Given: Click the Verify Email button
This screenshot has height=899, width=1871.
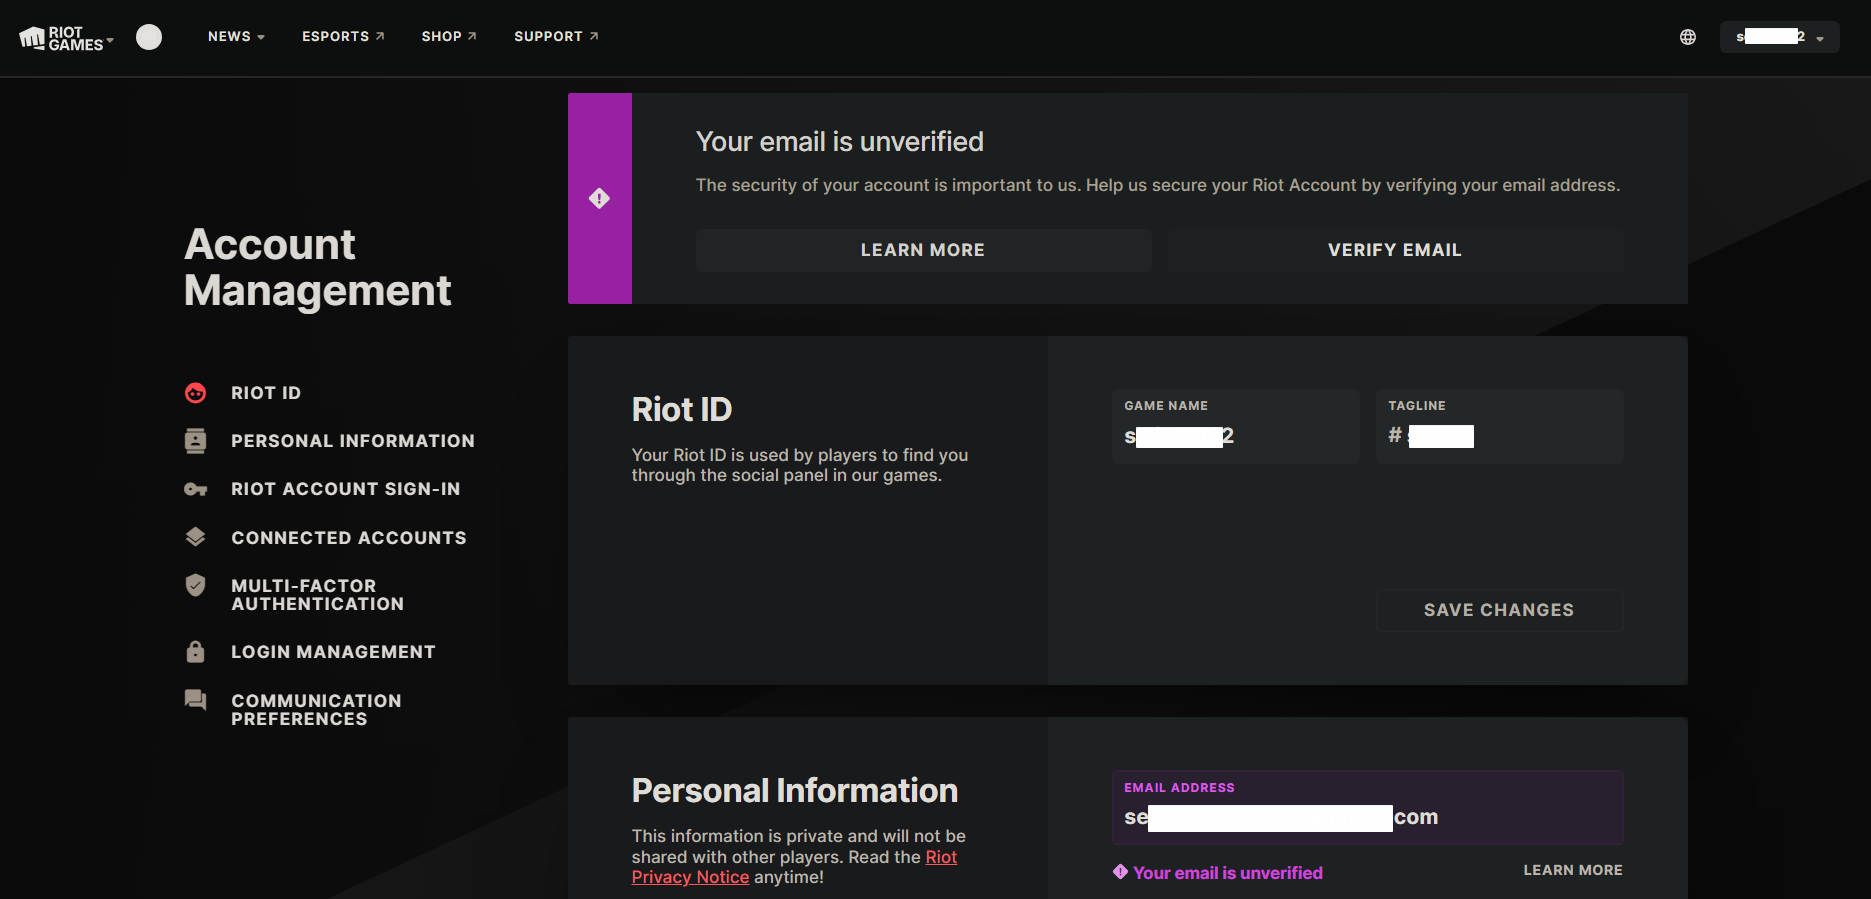Looking at the screenshot, I should tap(1395, 250).
